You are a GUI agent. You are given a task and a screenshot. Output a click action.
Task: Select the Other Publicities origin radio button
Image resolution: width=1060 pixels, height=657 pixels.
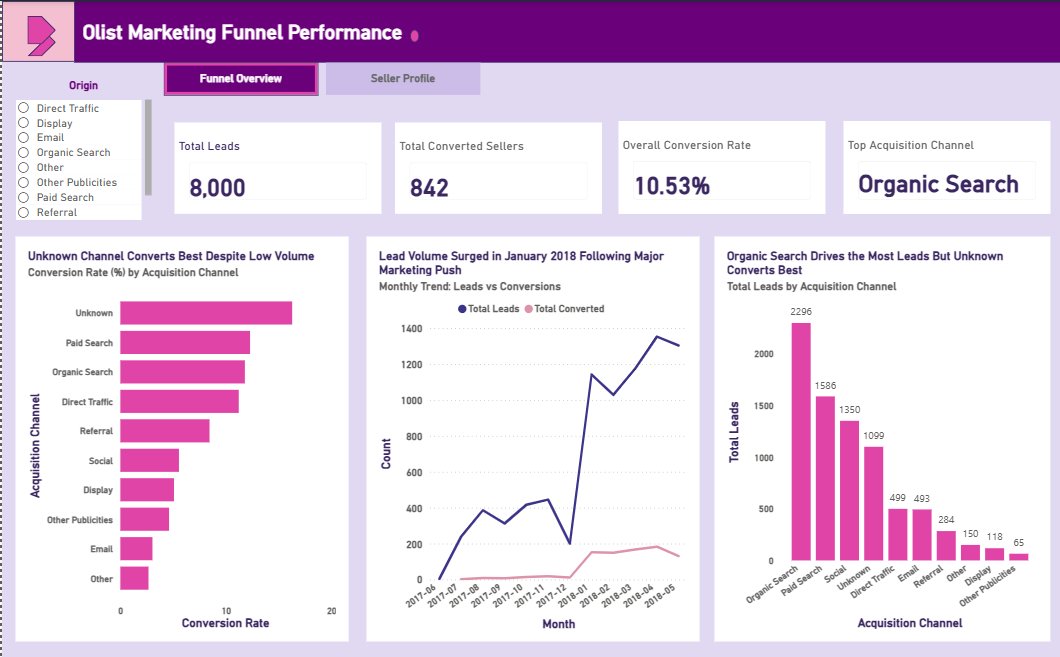24,182
